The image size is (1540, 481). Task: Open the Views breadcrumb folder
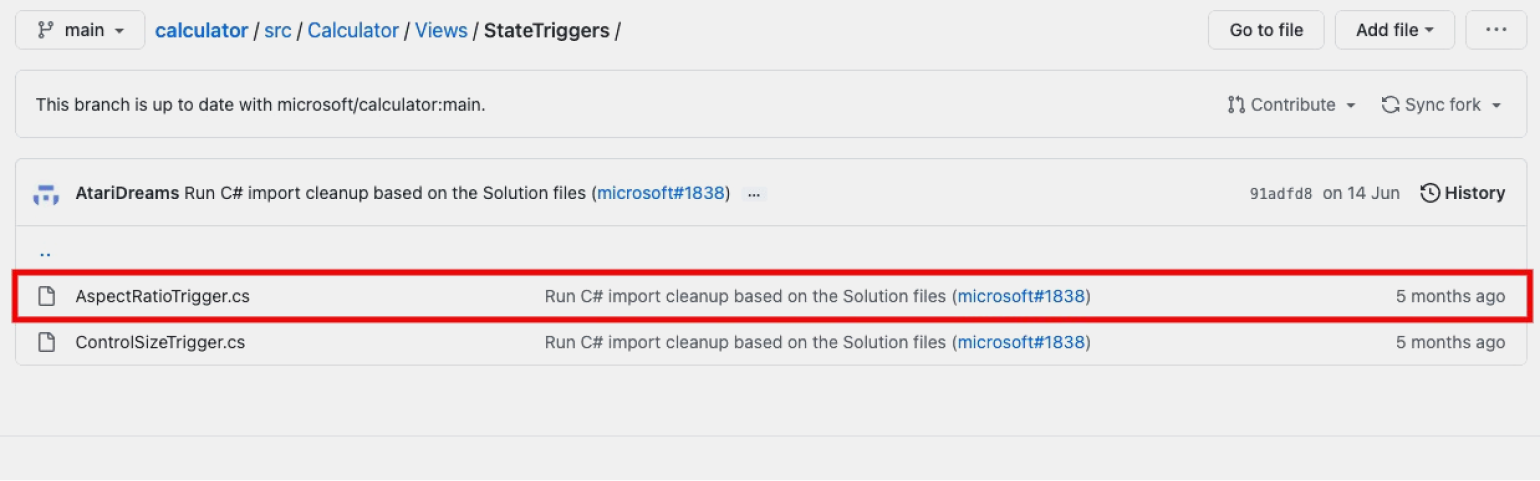pos(441,30)
